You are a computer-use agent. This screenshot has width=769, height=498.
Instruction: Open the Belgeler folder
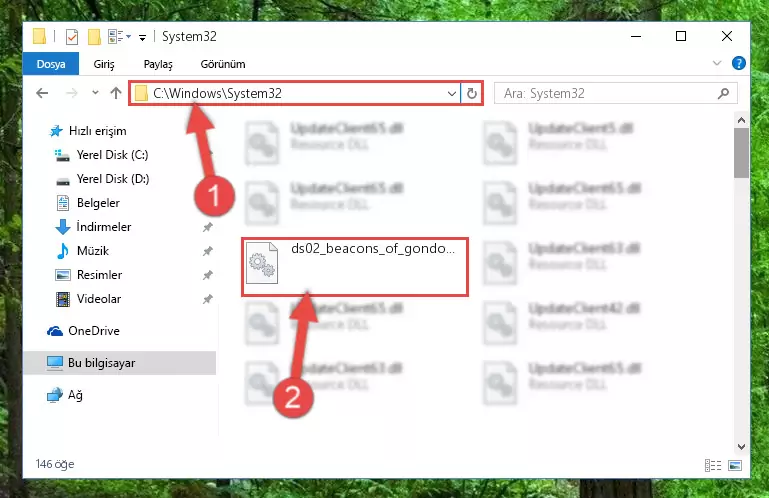(98, 203)
